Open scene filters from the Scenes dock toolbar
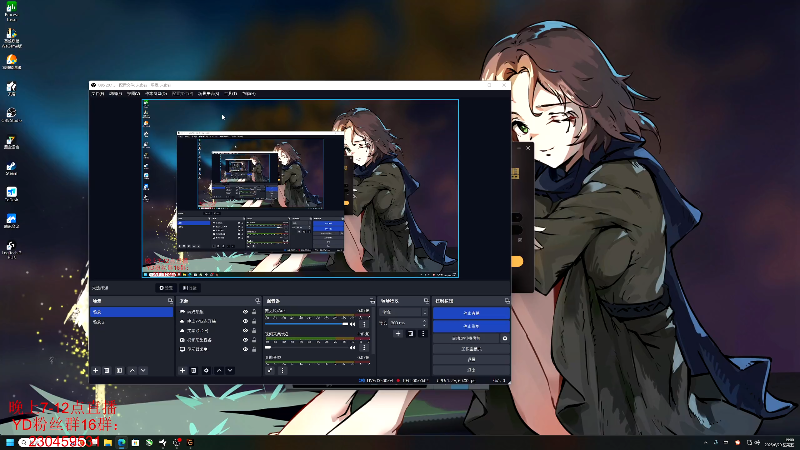Screen dimensions: 800x450 119,370
